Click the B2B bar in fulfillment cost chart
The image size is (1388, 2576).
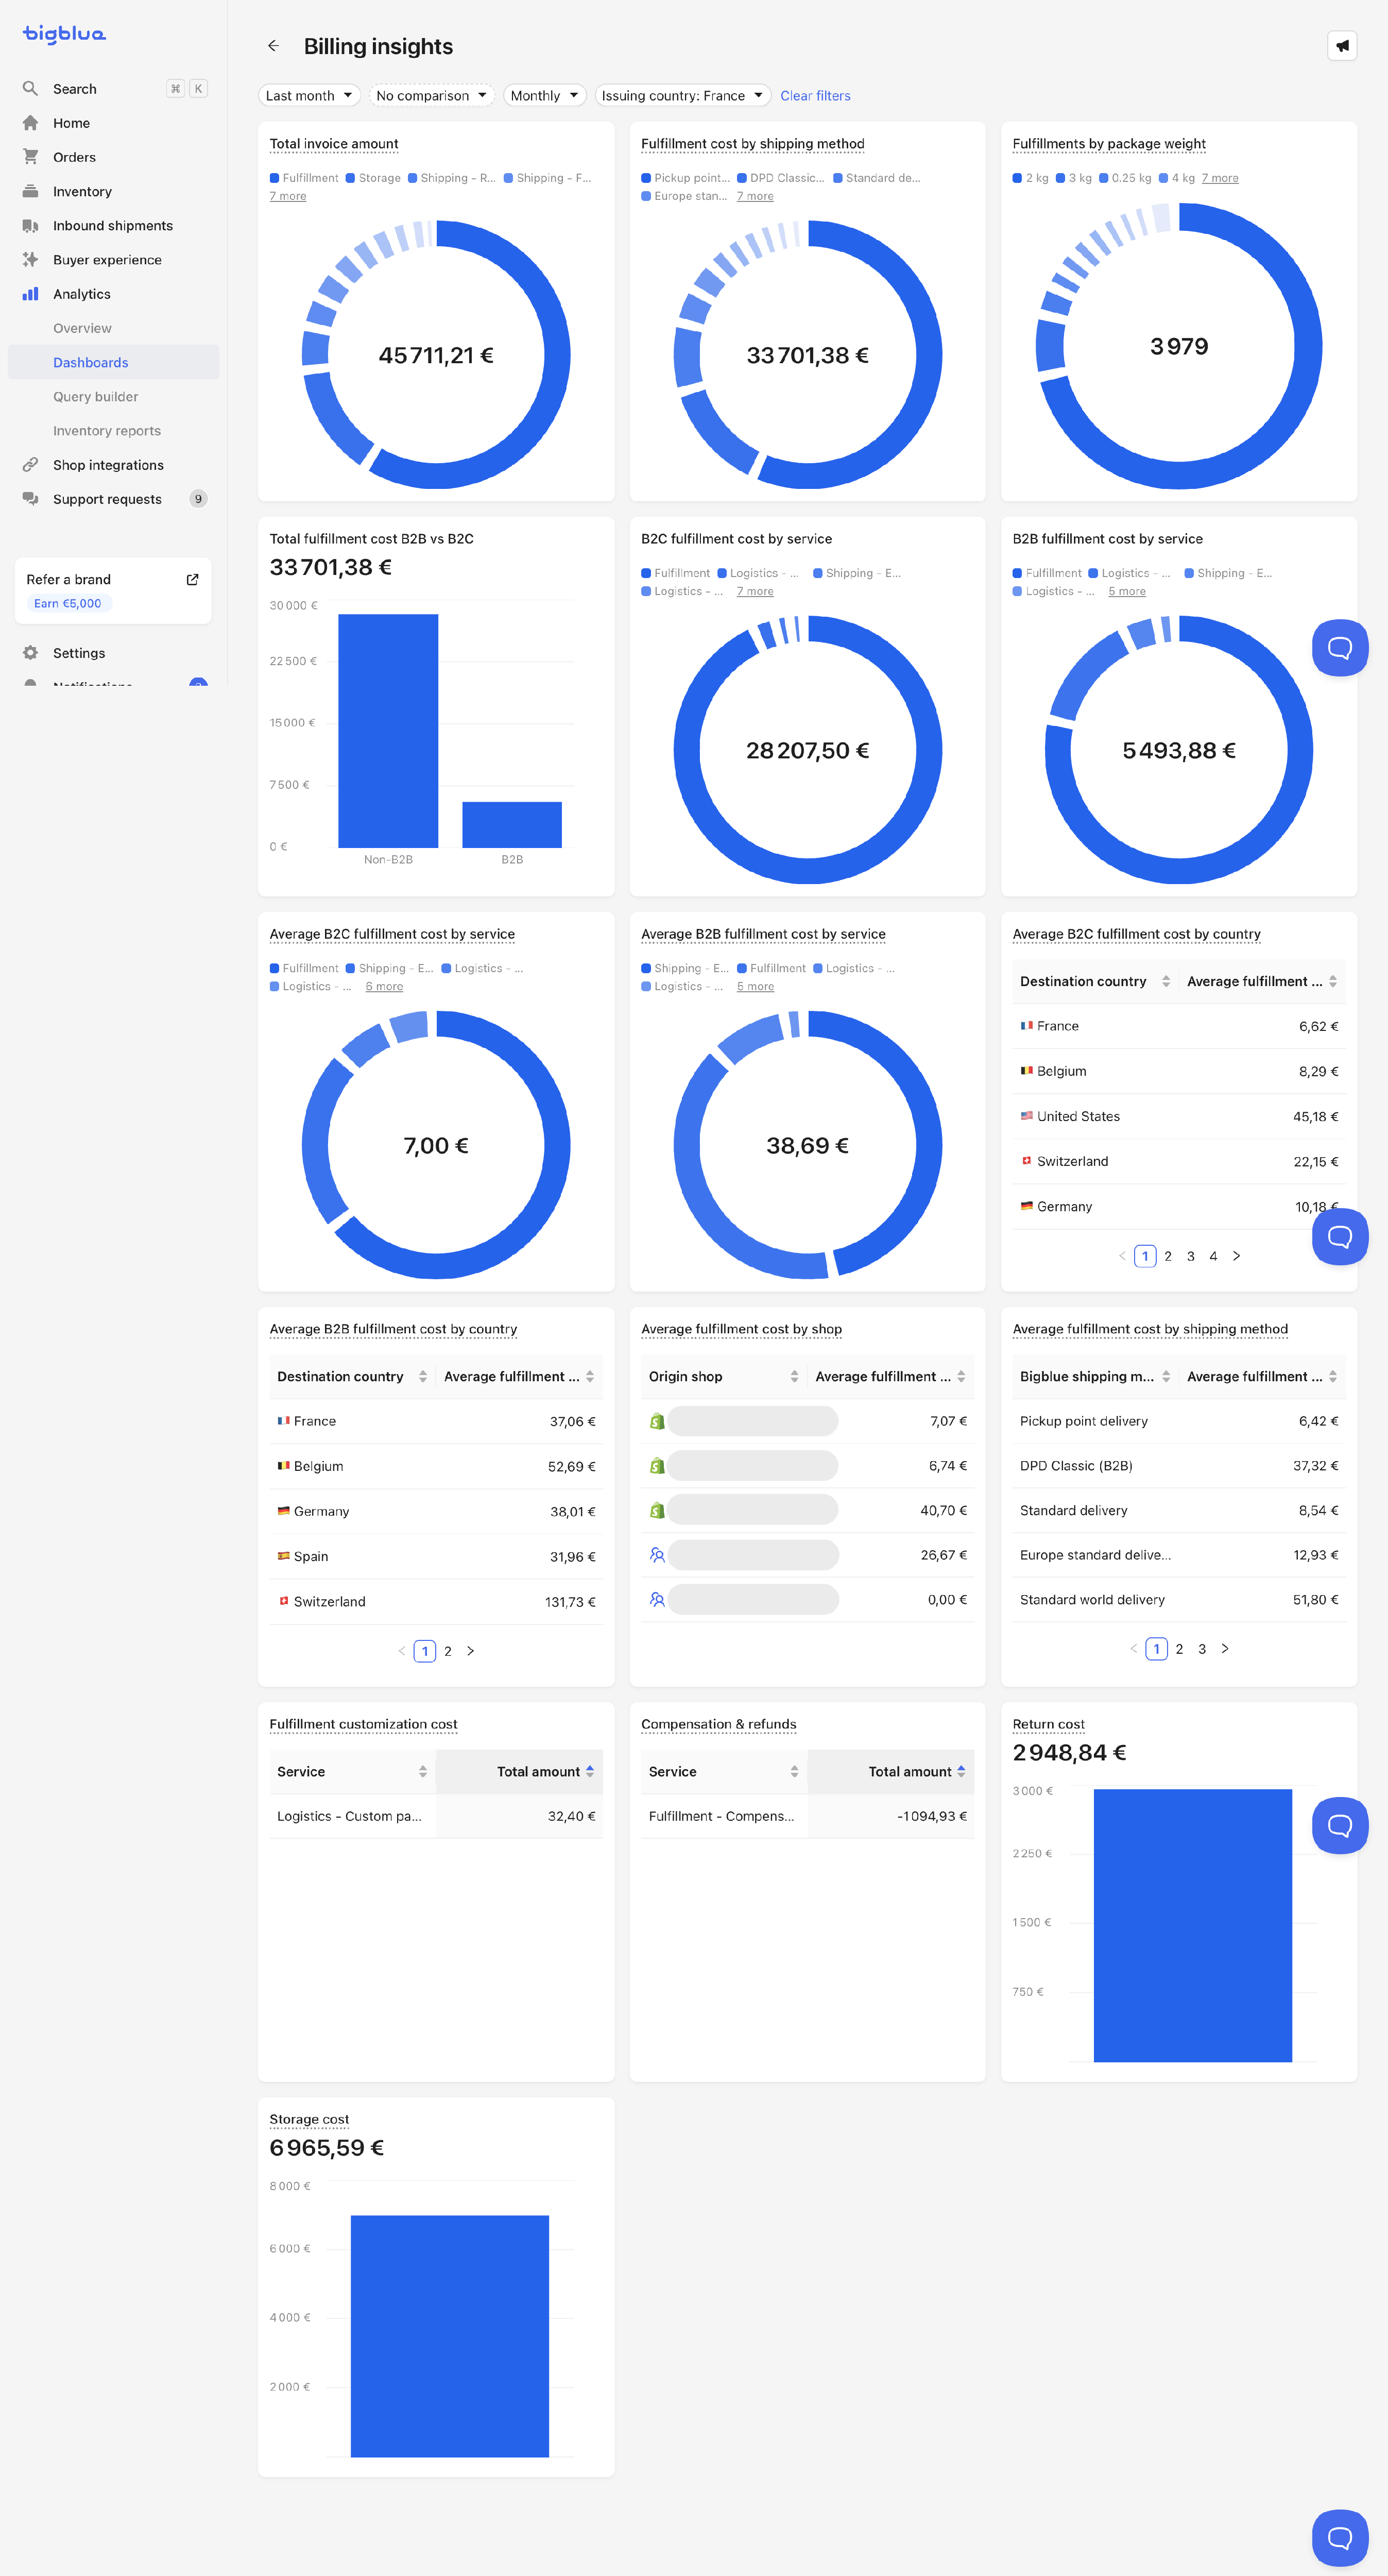pyautogui.click(x=512, y=824)
